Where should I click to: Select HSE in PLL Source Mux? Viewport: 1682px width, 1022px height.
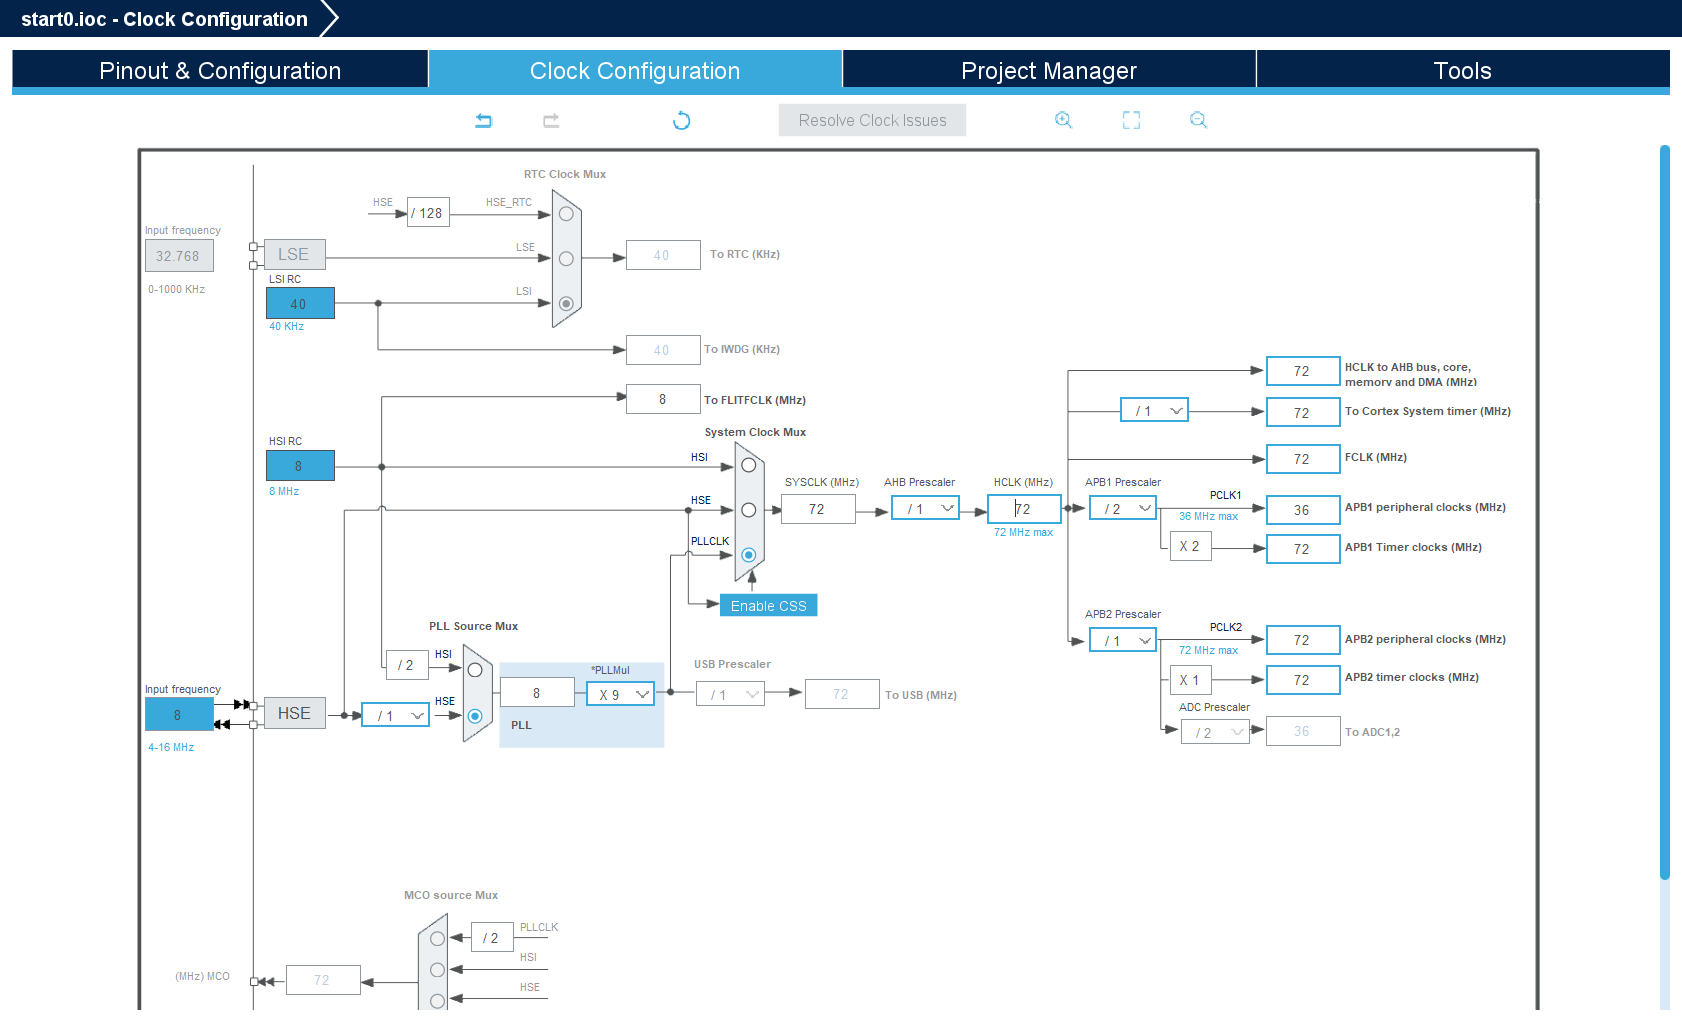point(475,716)
